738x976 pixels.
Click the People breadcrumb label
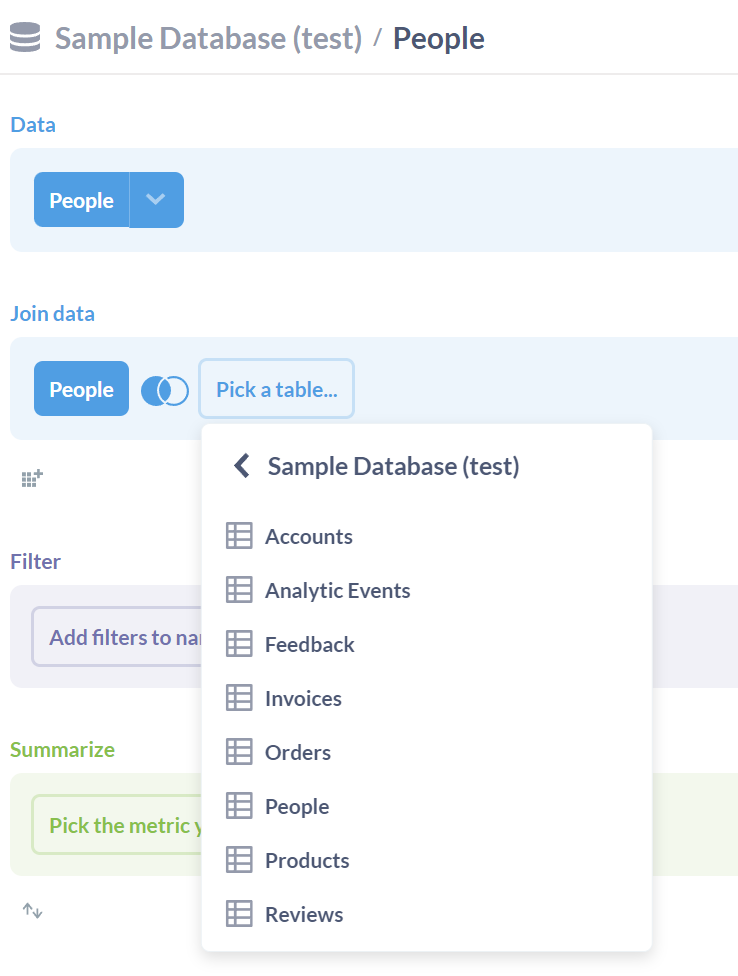coord(438,37)
